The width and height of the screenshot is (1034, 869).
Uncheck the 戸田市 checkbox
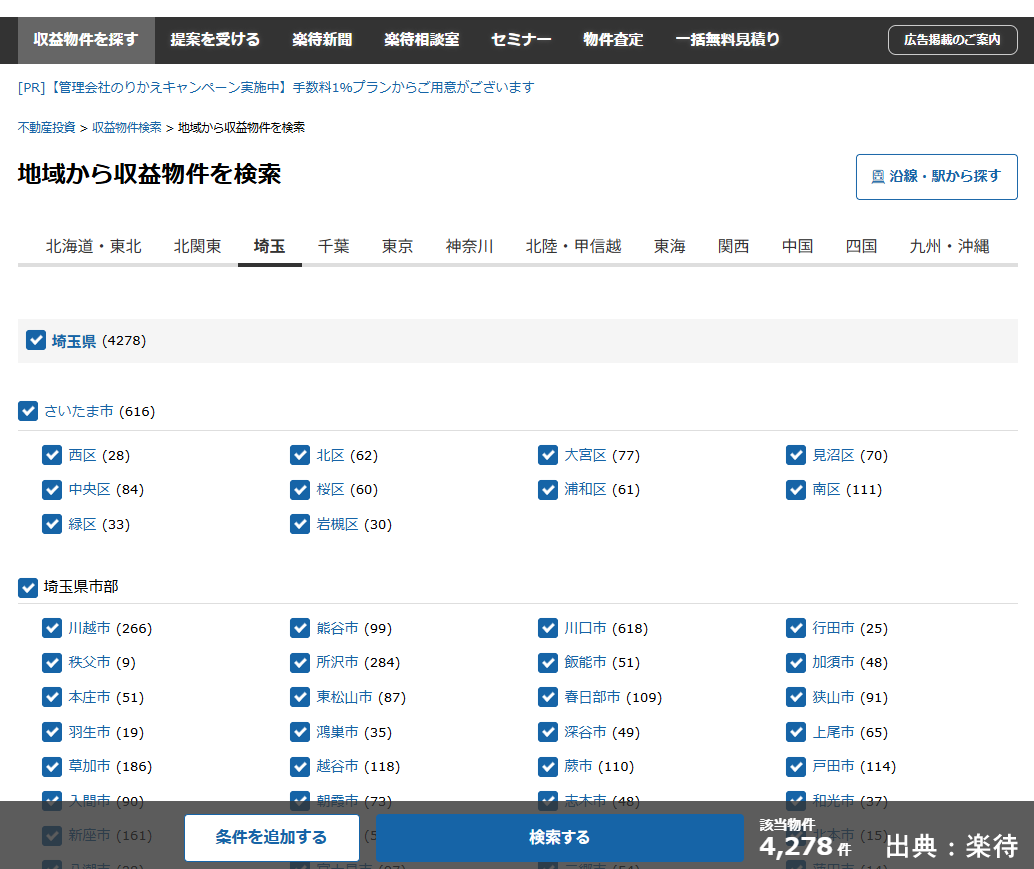[796, 766]
